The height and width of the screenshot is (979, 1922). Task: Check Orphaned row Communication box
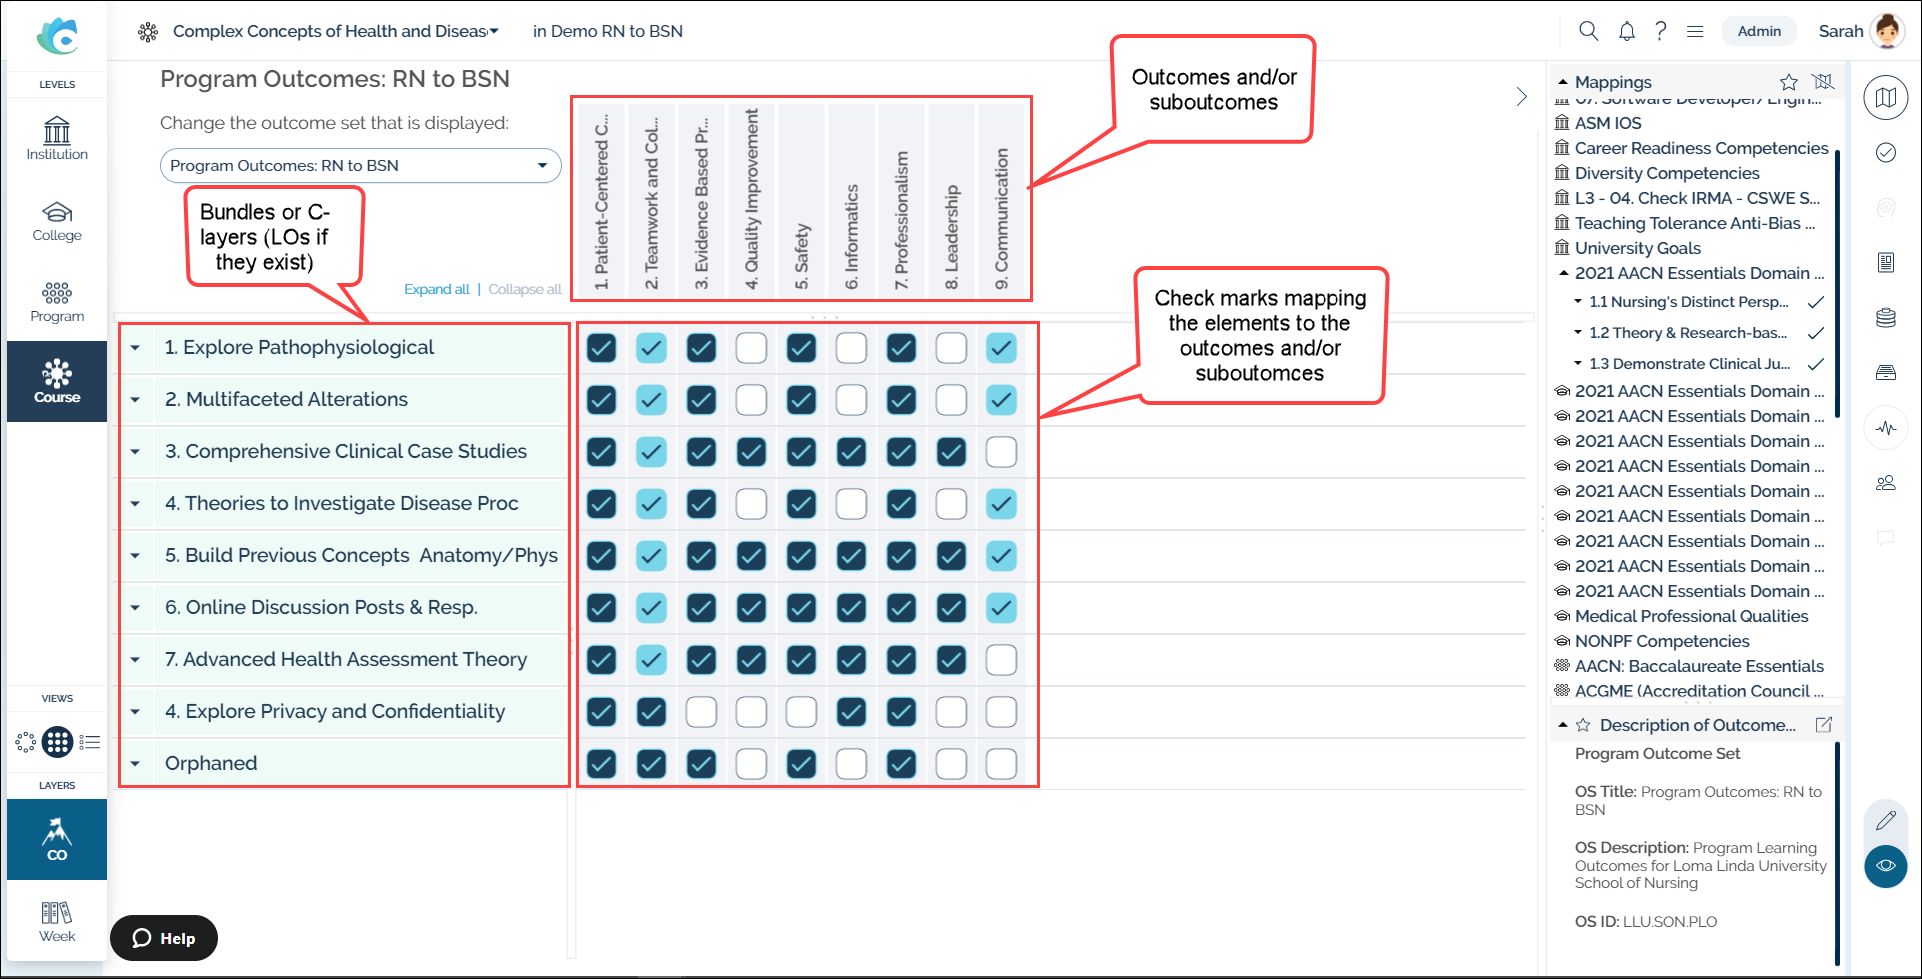tap(1001, 764)
